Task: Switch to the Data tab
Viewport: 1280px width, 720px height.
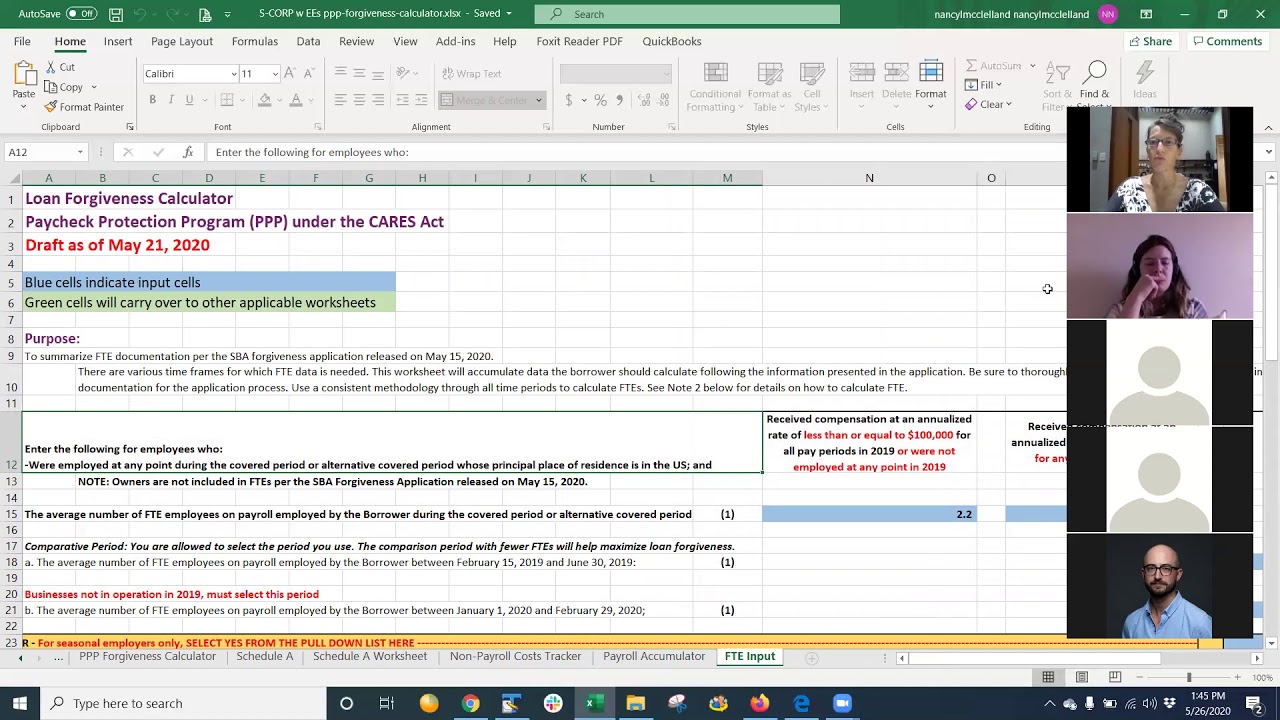Action: 308,41
